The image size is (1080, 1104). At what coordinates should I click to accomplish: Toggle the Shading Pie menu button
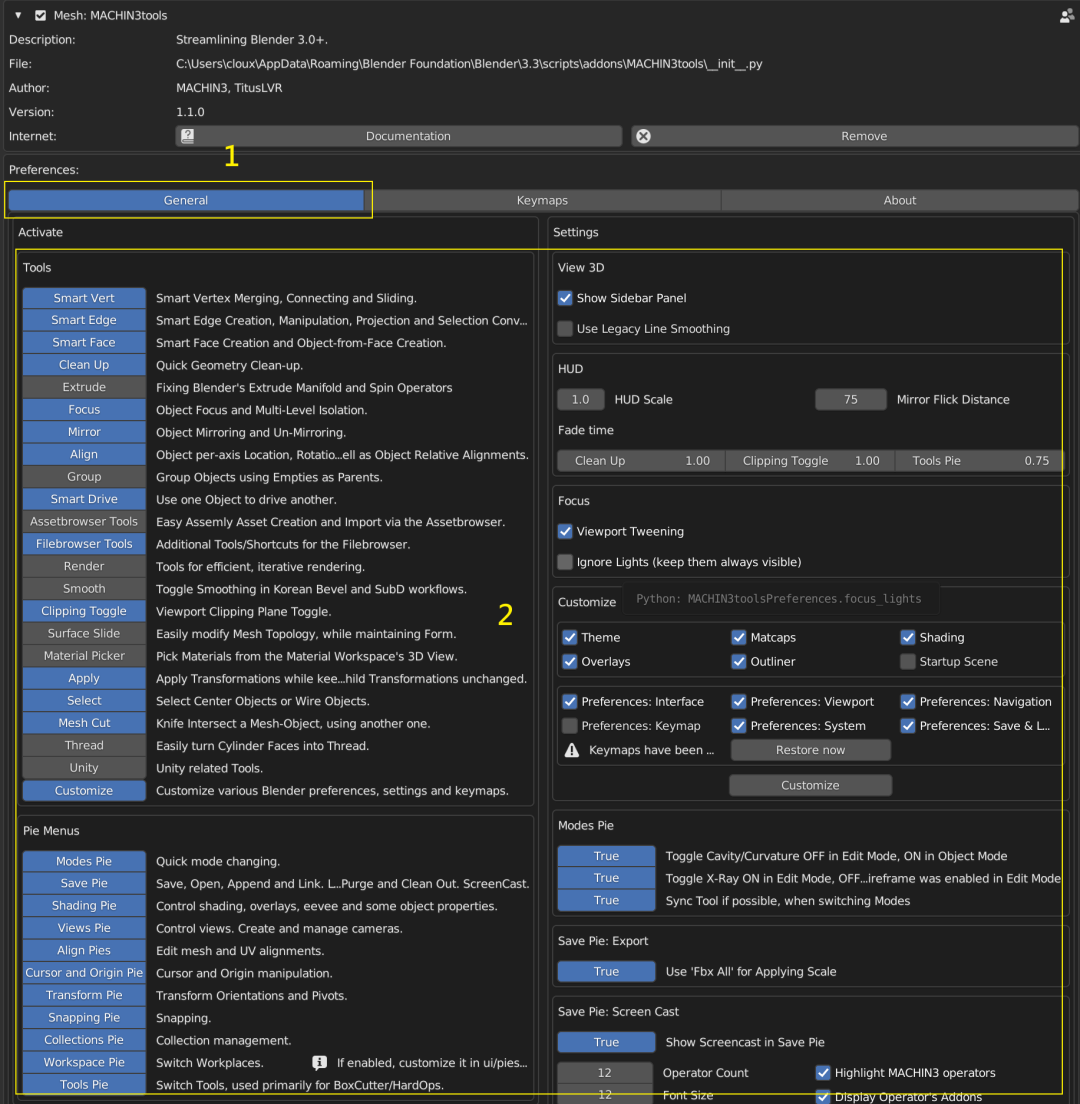click(x=84, y=905)
